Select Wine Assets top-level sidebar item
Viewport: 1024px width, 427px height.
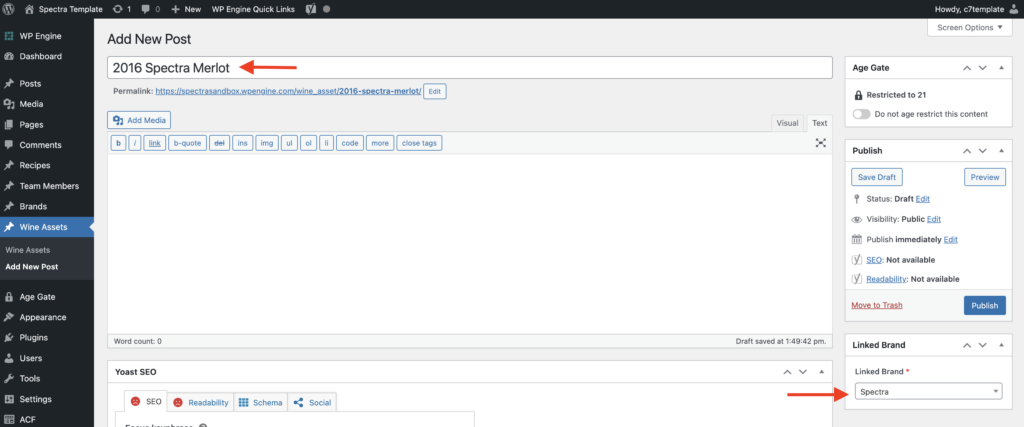47,227
